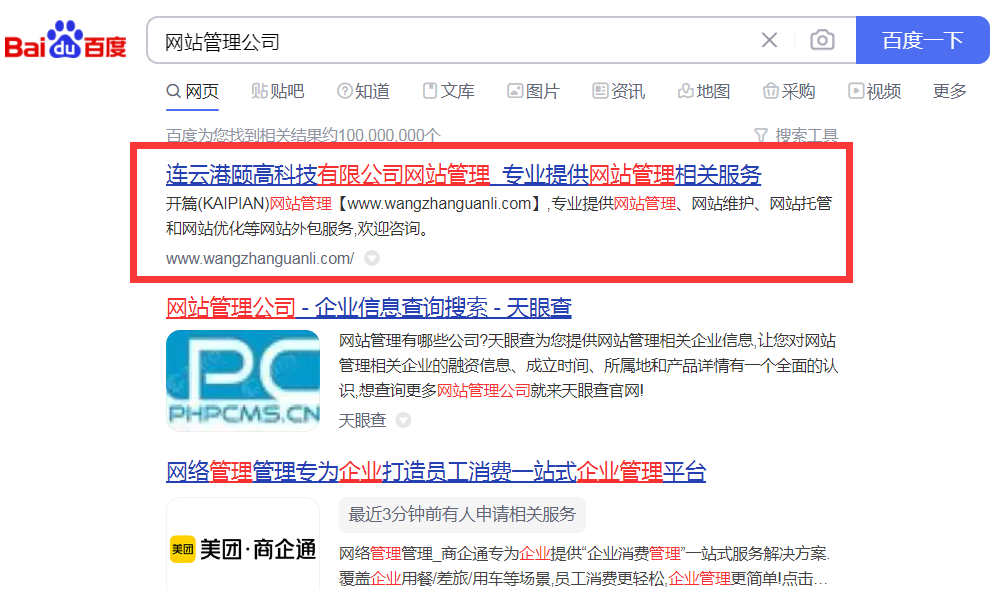Screen dimensions: 996x590
Task: Click the Baidu logo
Action: pyautogui.click(x=65, y=40)
